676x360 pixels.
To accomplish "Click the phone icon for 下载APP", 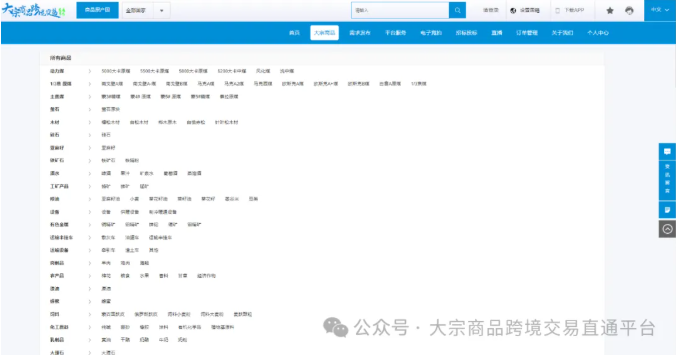I will (x=557, y=10).
